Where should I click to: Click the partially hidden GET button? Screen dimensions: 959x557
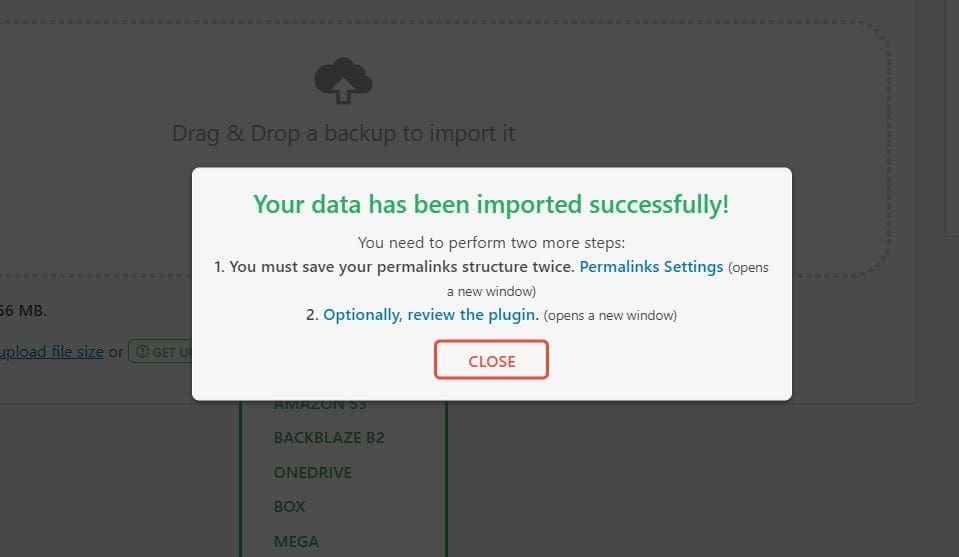point(160,352)
